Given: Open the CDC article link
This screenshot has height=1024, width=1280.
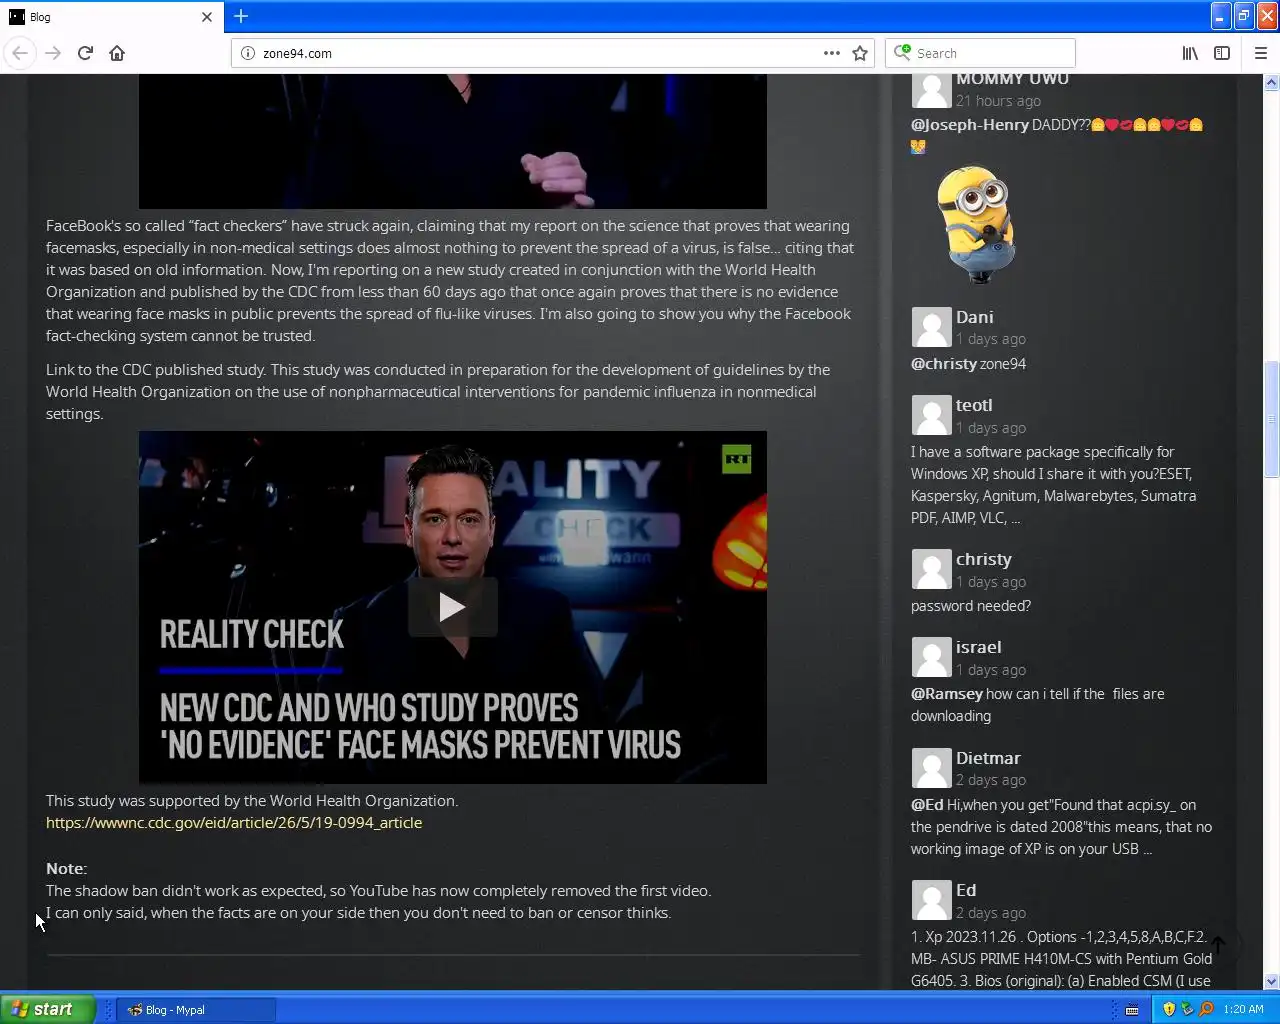Looking at the screenshot, I should (x=234, y=823).
